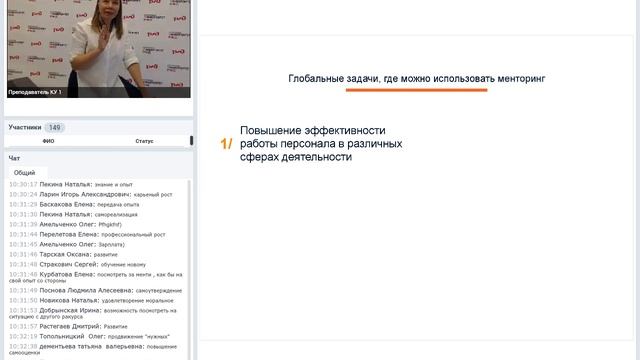Select Тарская Оксана's 'развитие' message
This screenshot has width=640, height=360.
pyautogui.click(x=63, y=254)
